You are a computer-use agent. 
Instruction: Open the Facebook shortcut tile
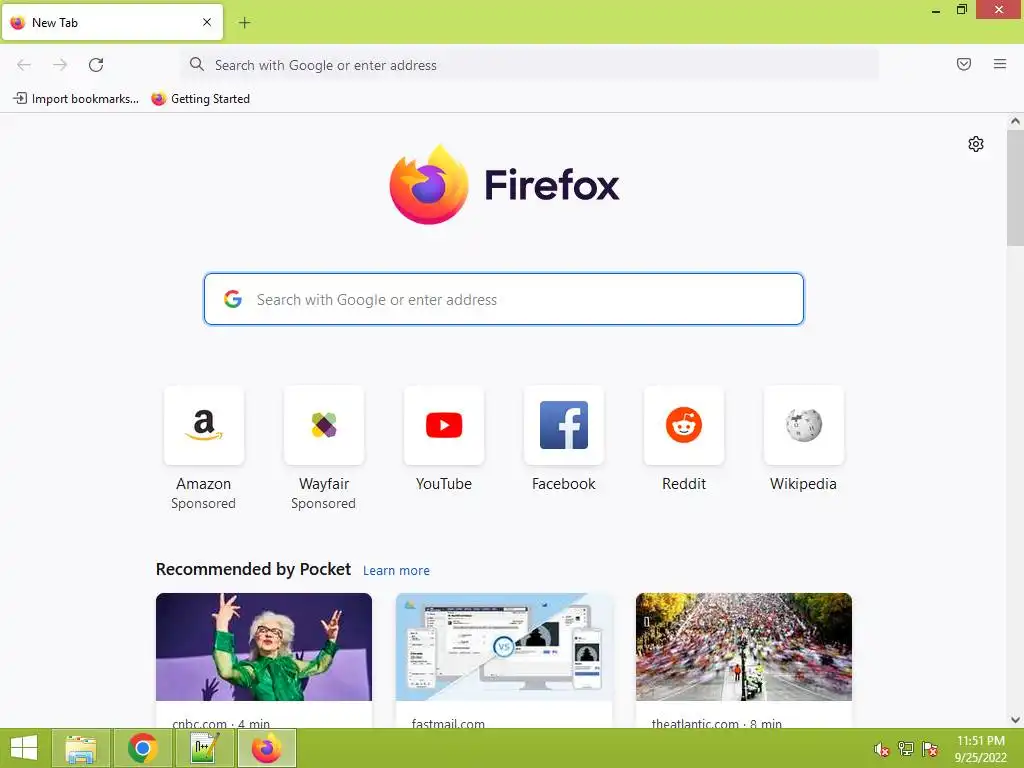(x=564, y=425)
